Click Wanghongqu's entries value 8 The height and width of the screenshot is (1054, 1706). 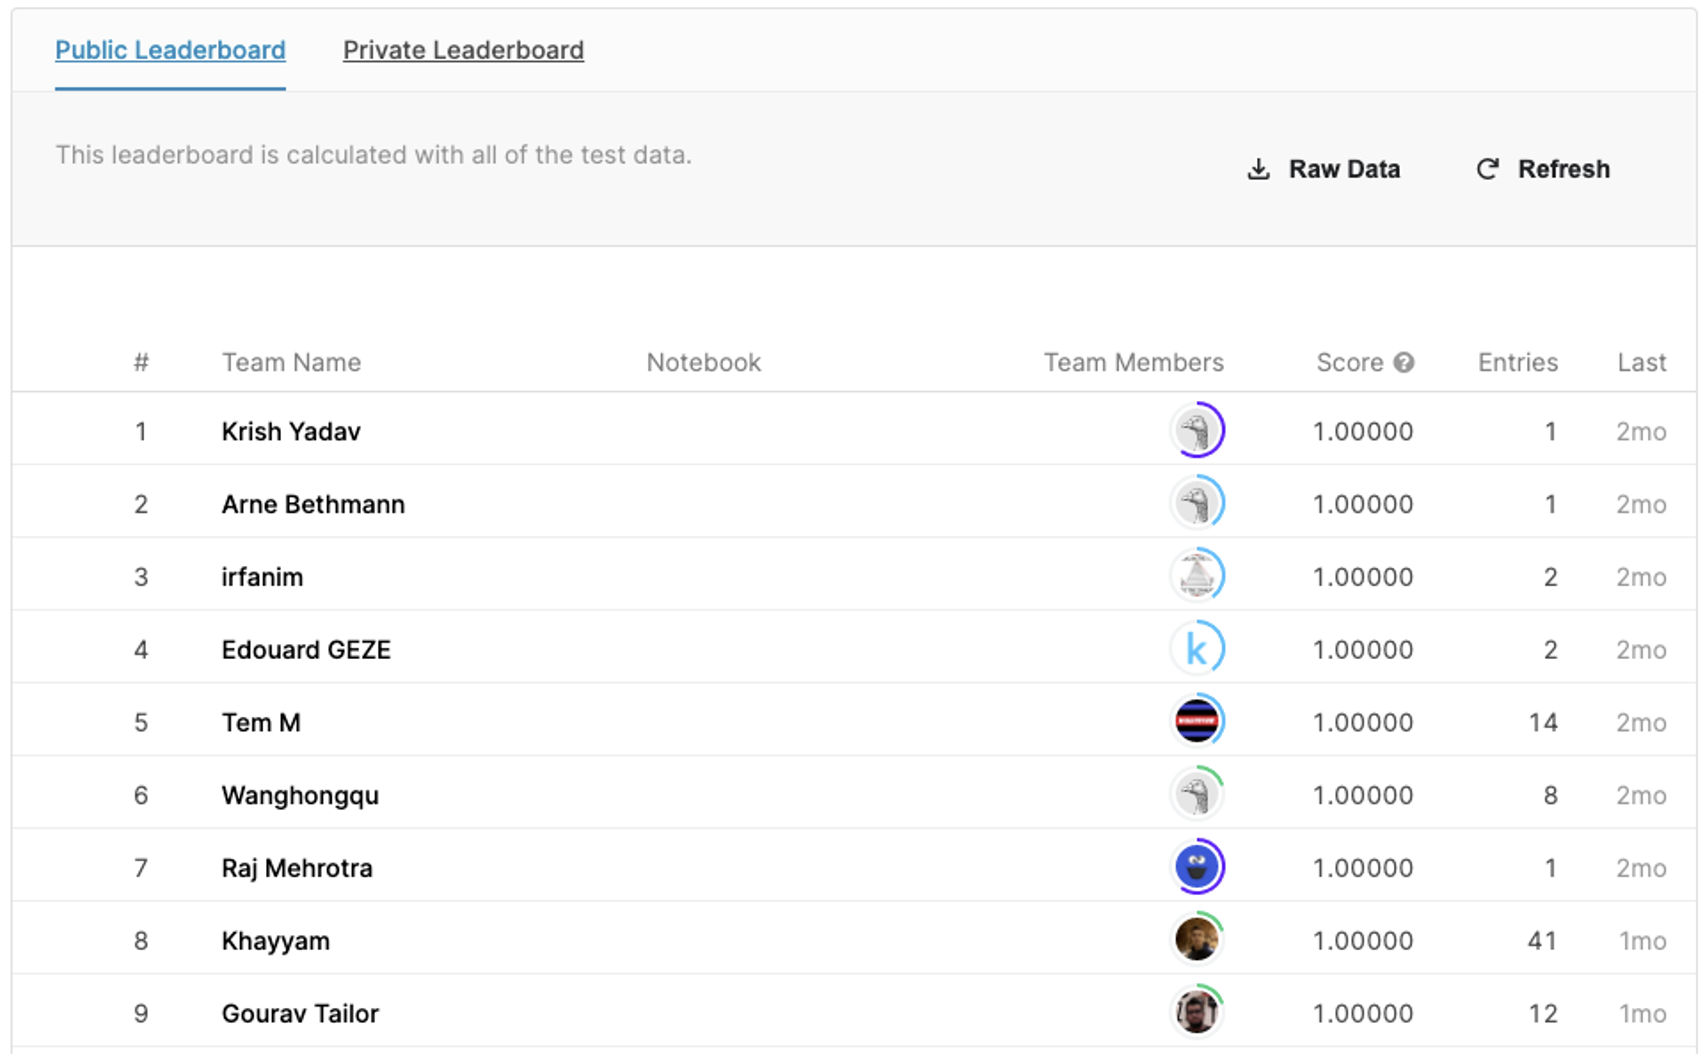point(1550,795)
